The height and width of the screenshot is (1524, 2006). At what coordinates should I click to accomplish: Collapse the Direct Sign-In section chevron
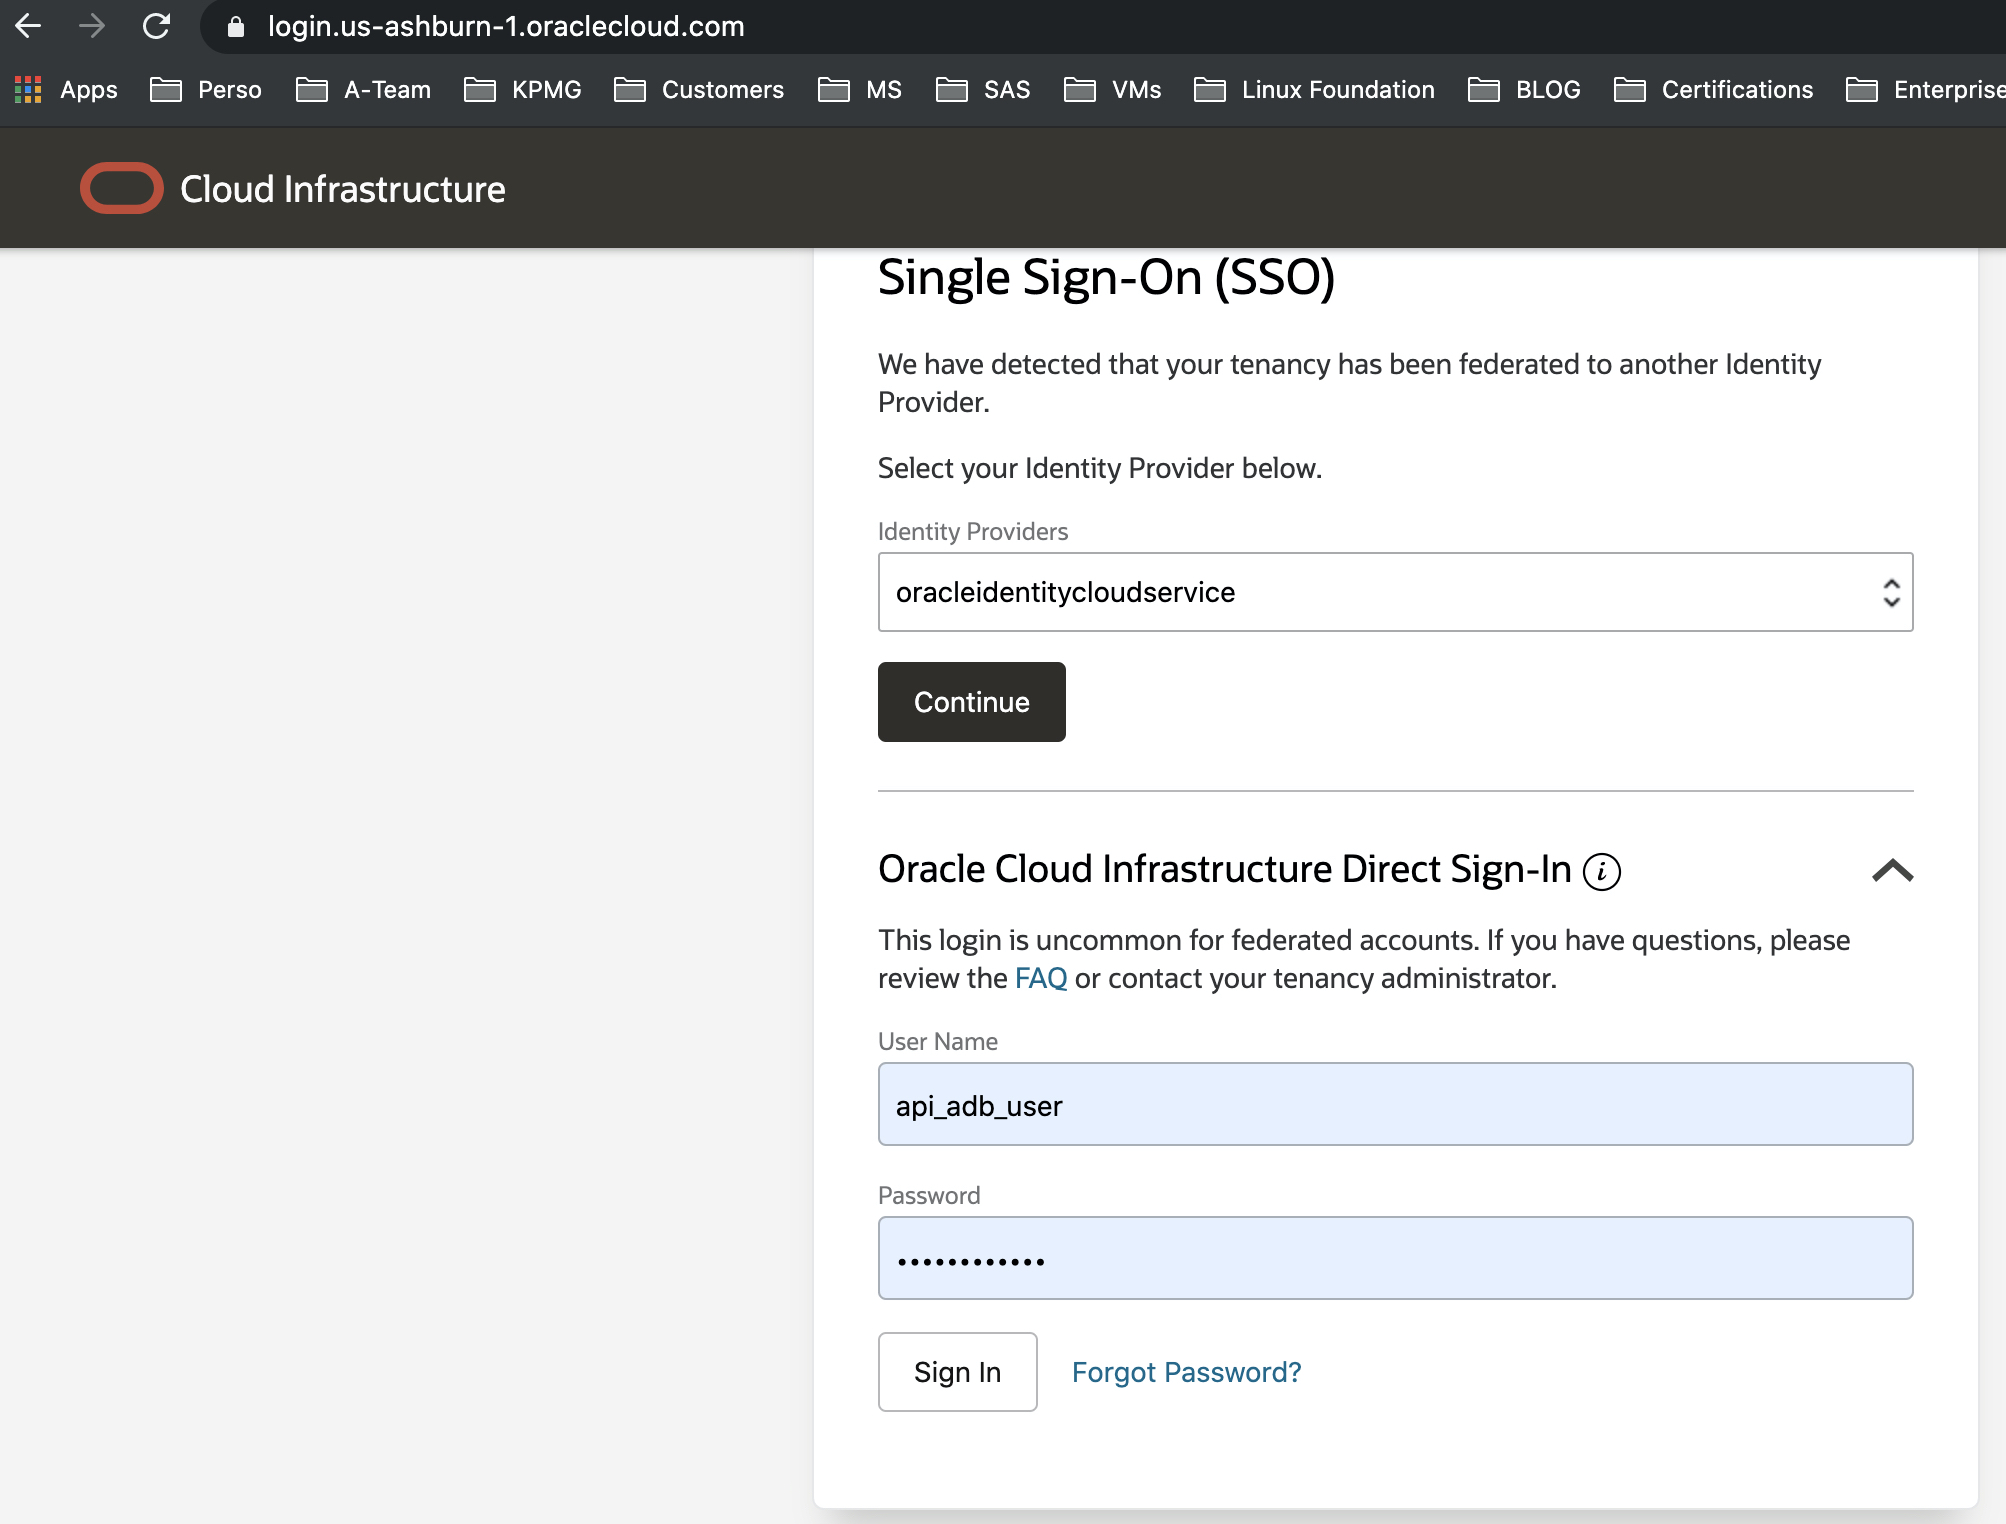click(x=1891, y=870)
